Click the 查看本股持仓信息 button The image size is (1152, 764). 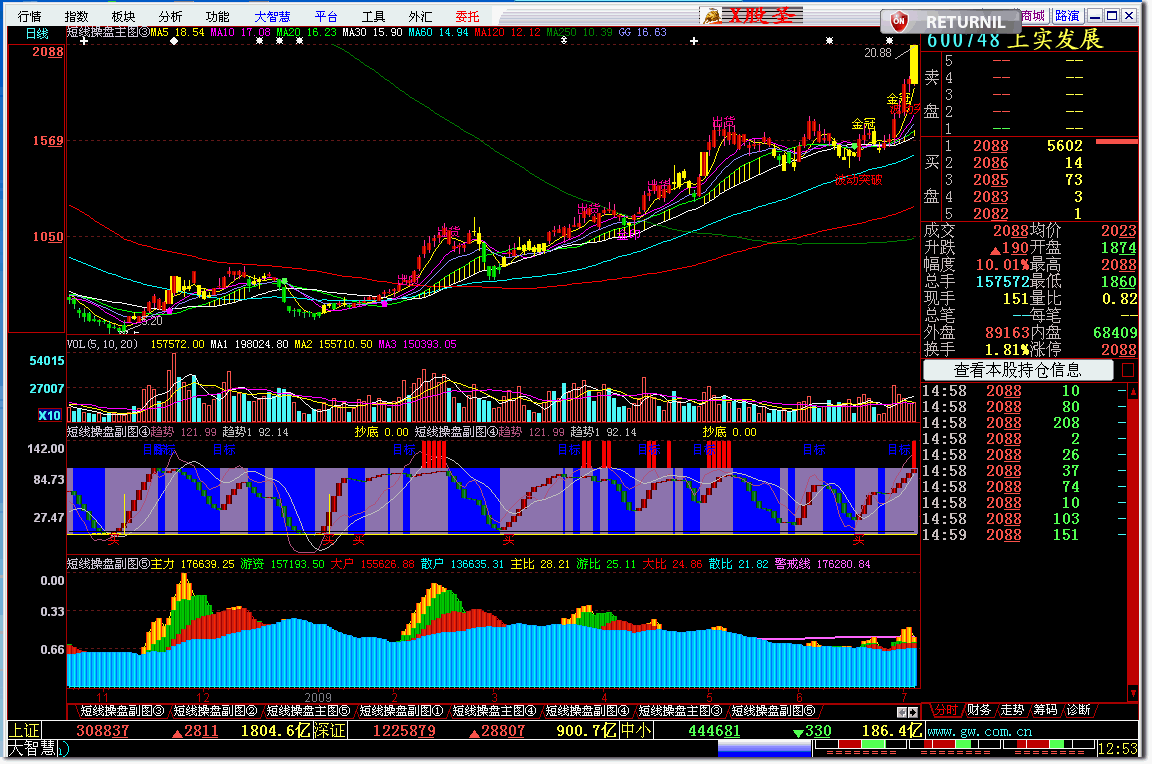coord(1018,370)
